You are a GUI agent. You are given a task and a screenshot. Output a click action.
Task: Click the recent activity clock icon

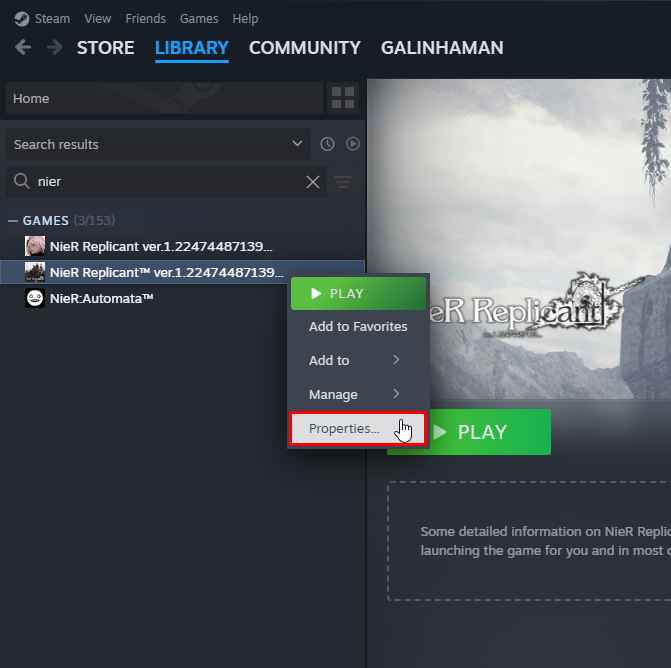[x=327, y=144]
